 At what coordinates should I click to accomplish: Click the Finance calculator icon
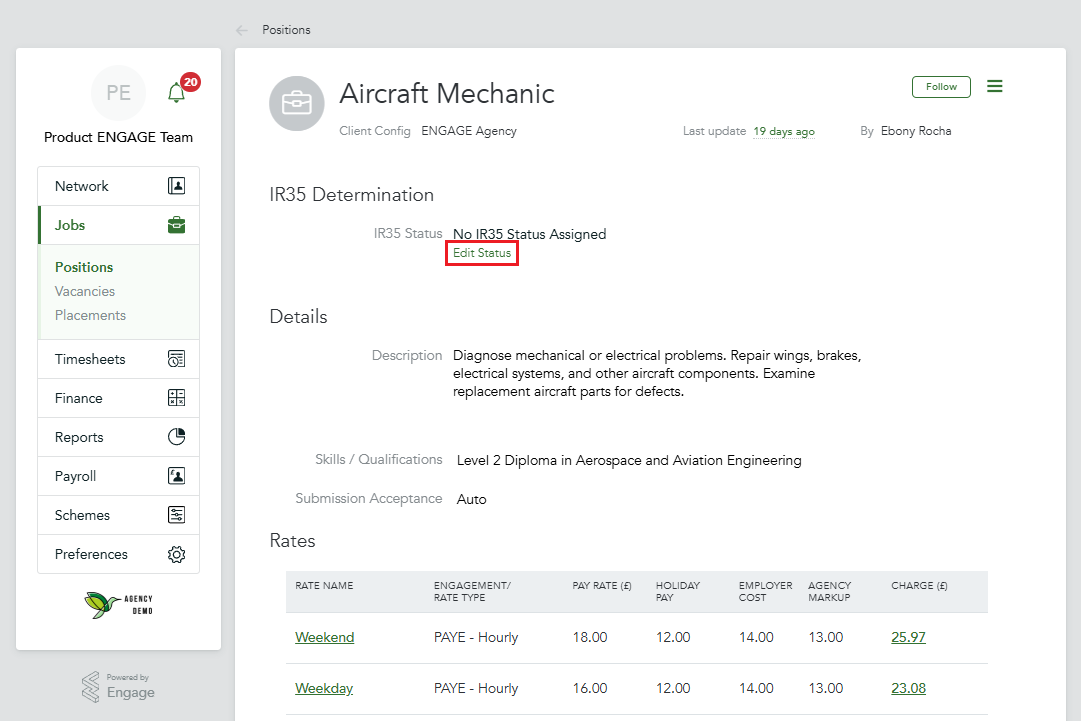coord(176,398)
